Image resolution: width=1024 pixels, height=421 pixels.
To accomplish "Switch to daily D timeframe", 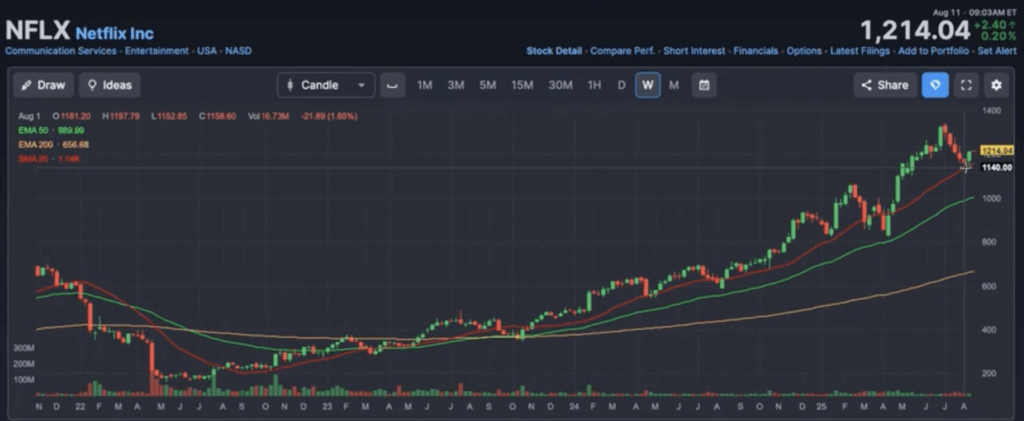I will [x=621, y=85].
